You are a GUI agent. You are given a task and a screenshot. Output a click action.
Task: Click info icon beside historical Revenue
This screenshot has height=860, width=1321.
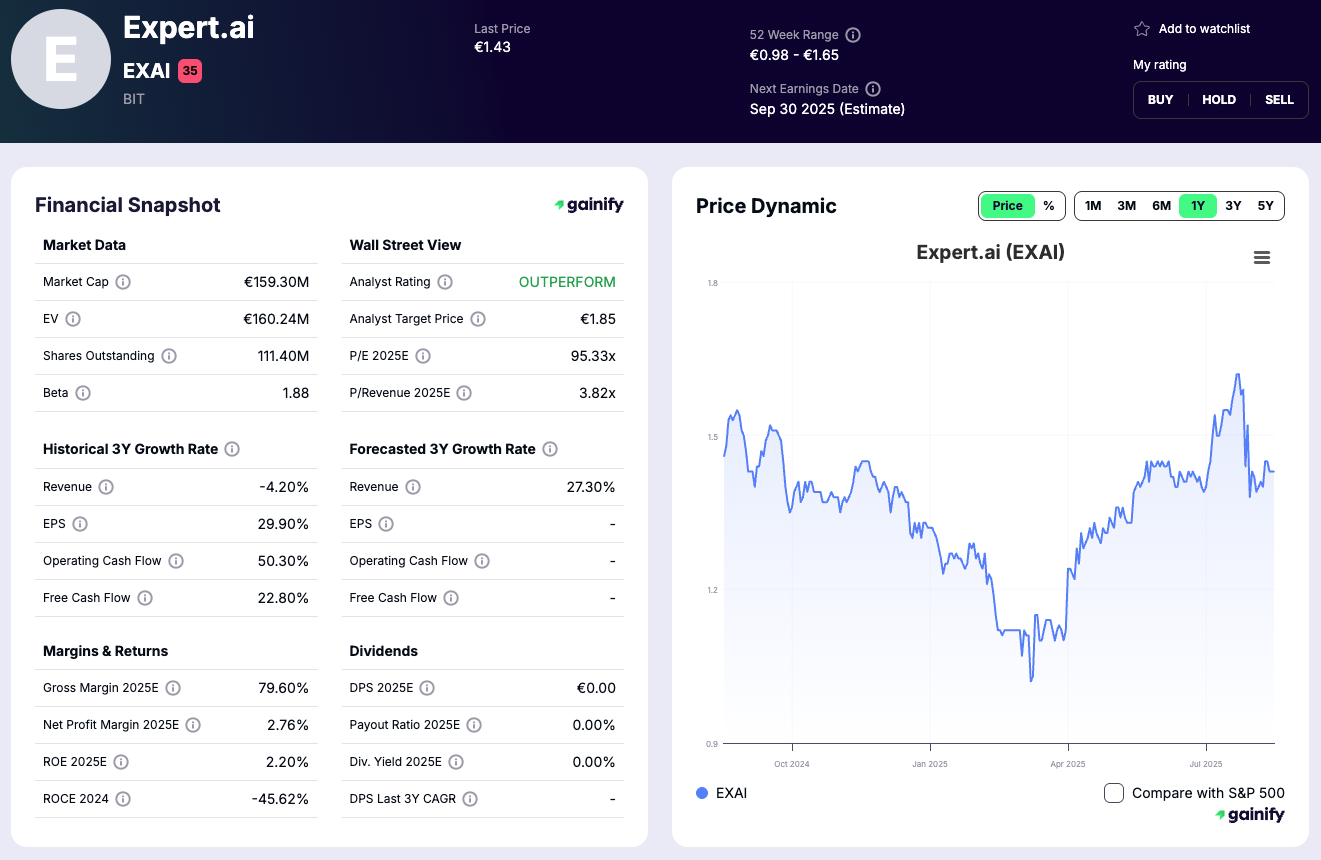[x=106, y=487]
